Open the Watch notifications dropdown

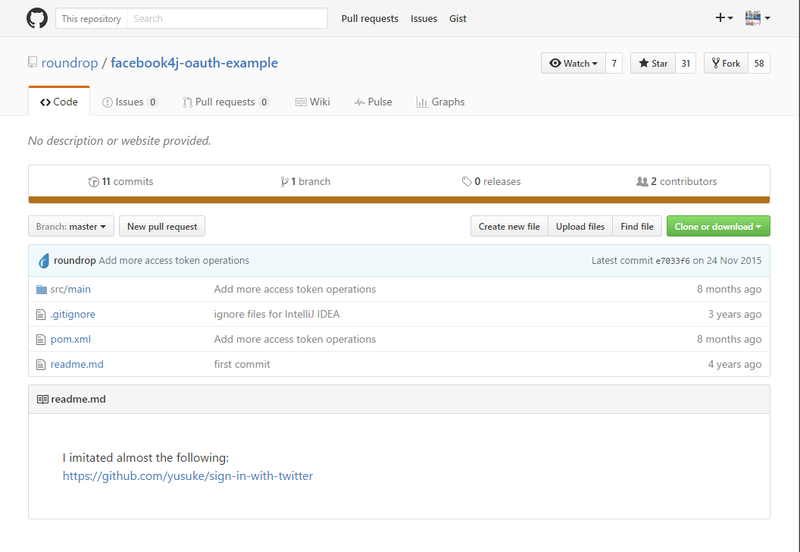(x=573, y=63)
